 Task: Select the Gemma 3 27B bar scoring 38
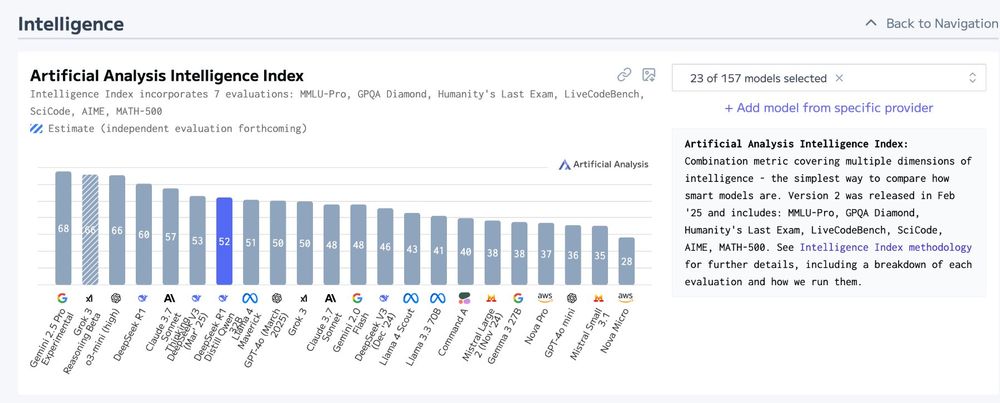[x=518, y=254]
